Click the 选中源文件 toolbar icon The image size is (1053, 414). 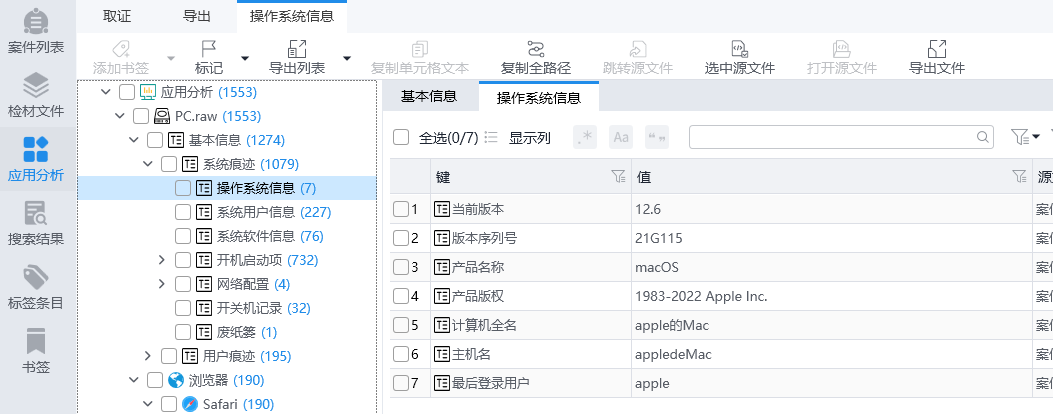click(x=739, y=58)
